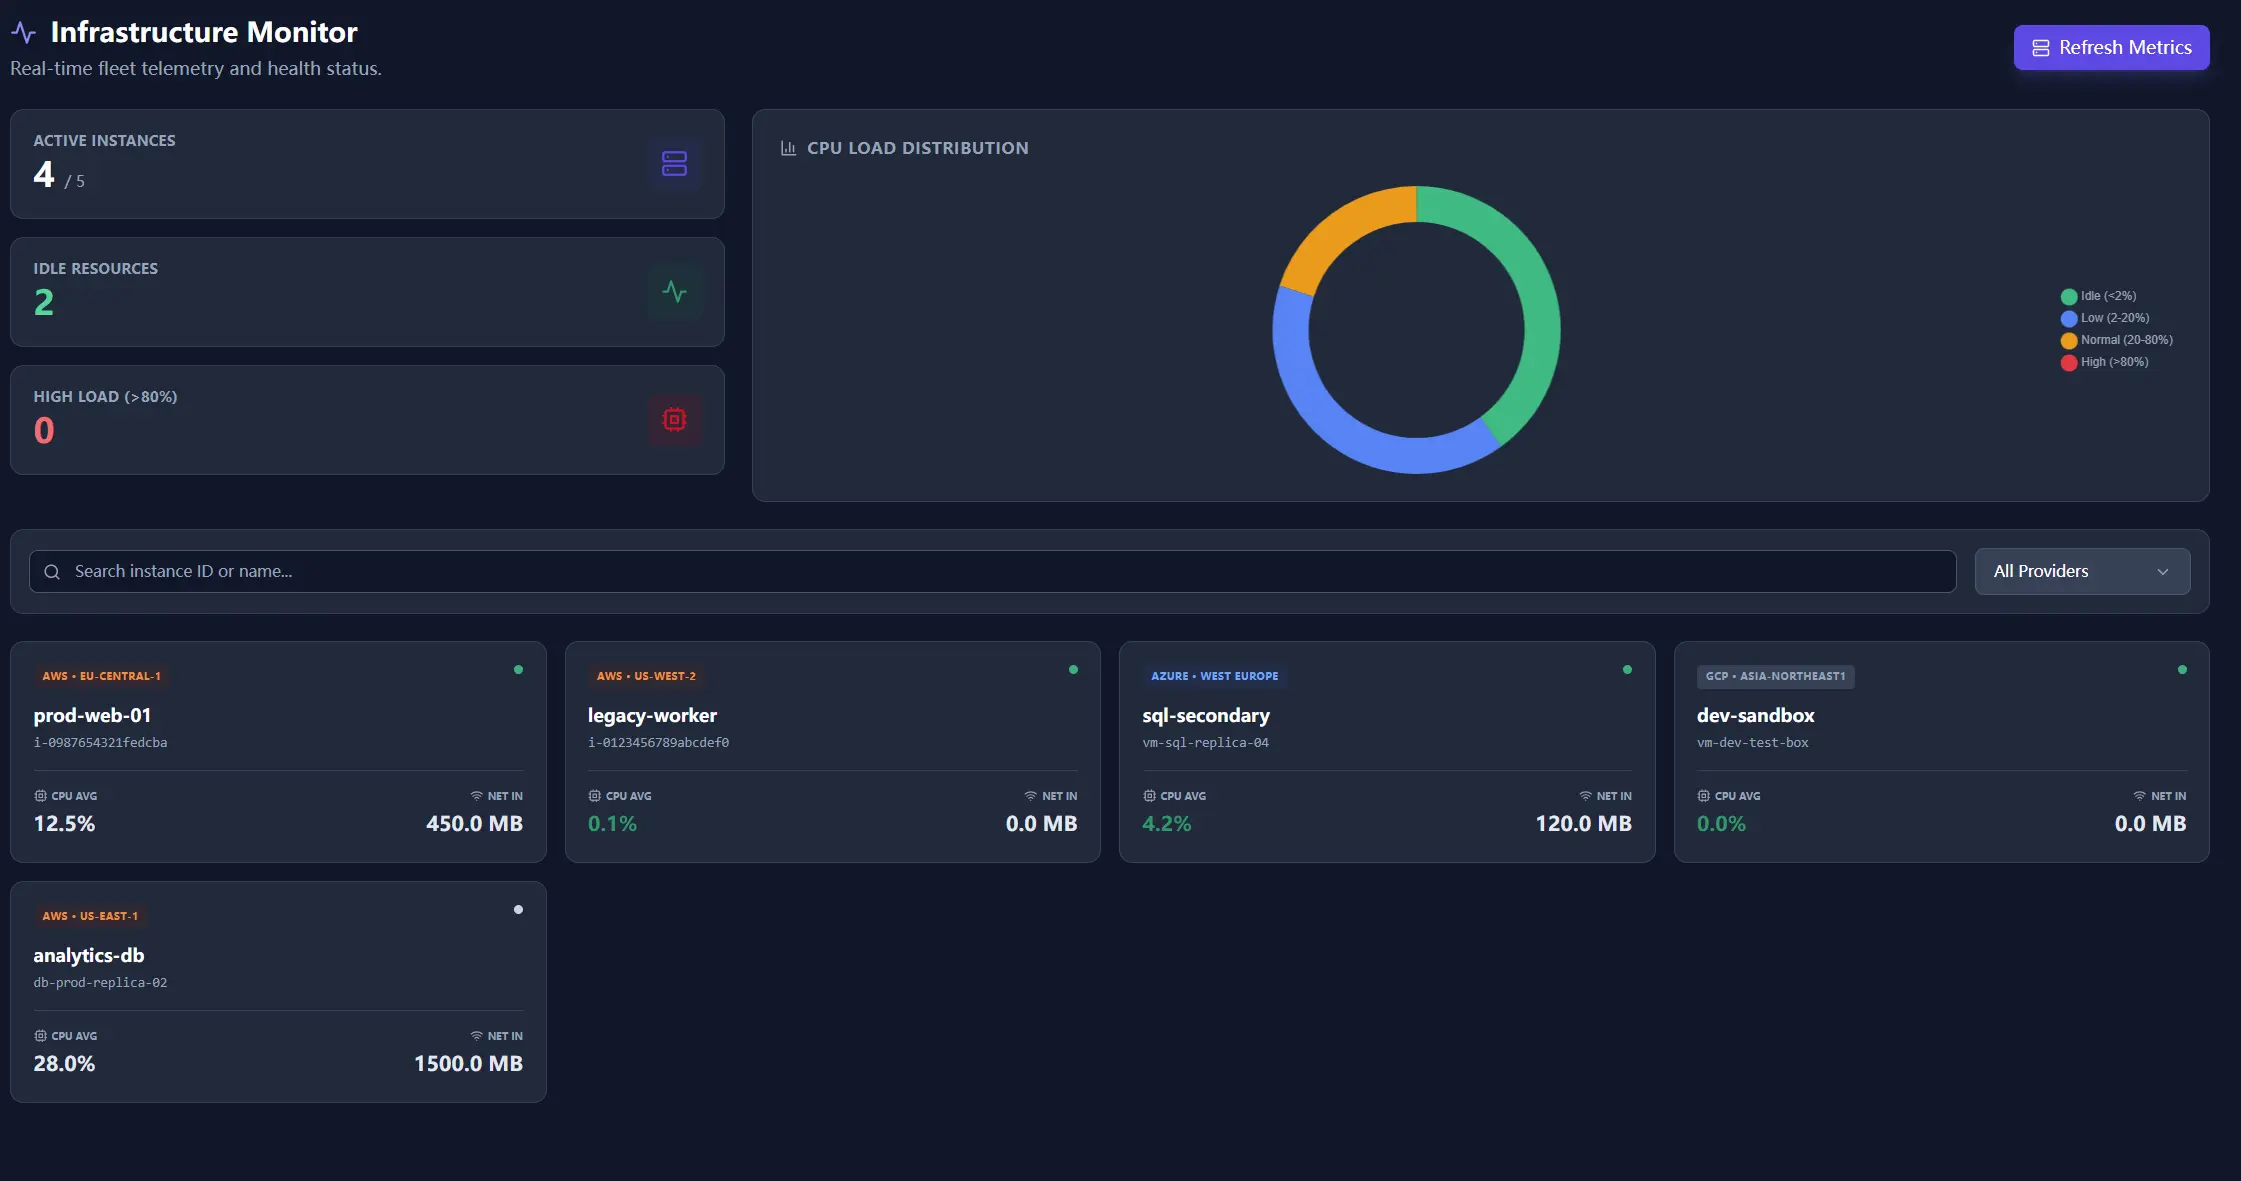The height and width of the screenshot is (1181, 2241).
Task: Toggle Normal (20-80%) legend swatch
Action: point(2069,340)
